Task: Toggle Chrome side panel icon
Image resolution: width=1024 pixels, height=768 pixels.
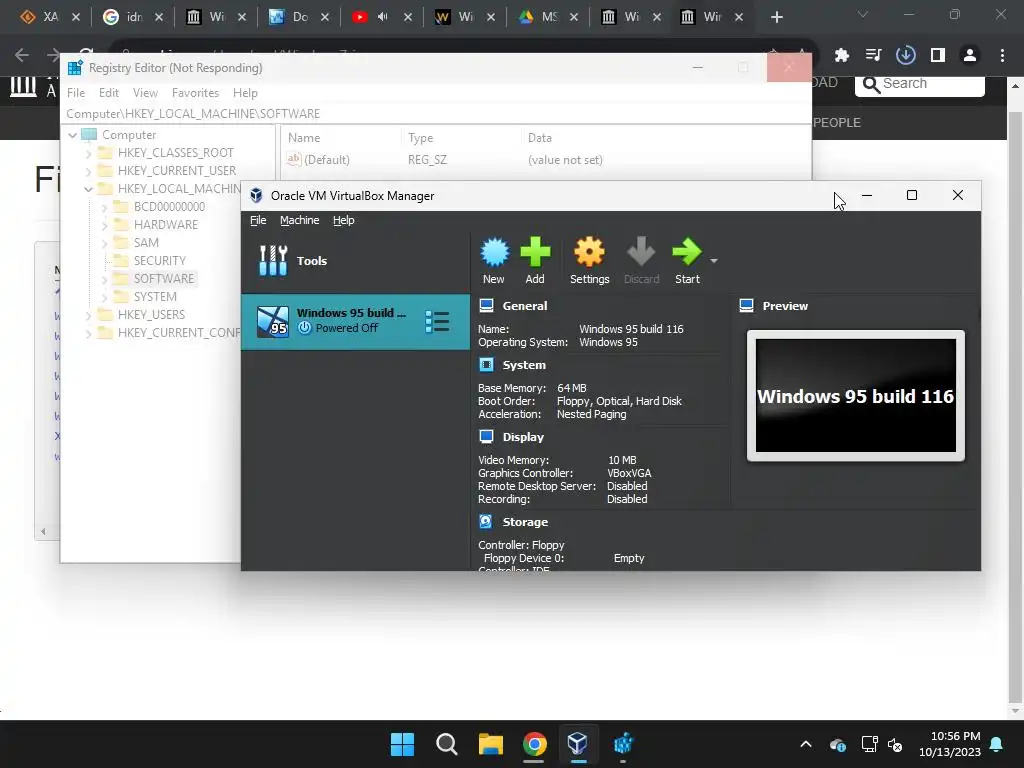Action: [938, 56]
